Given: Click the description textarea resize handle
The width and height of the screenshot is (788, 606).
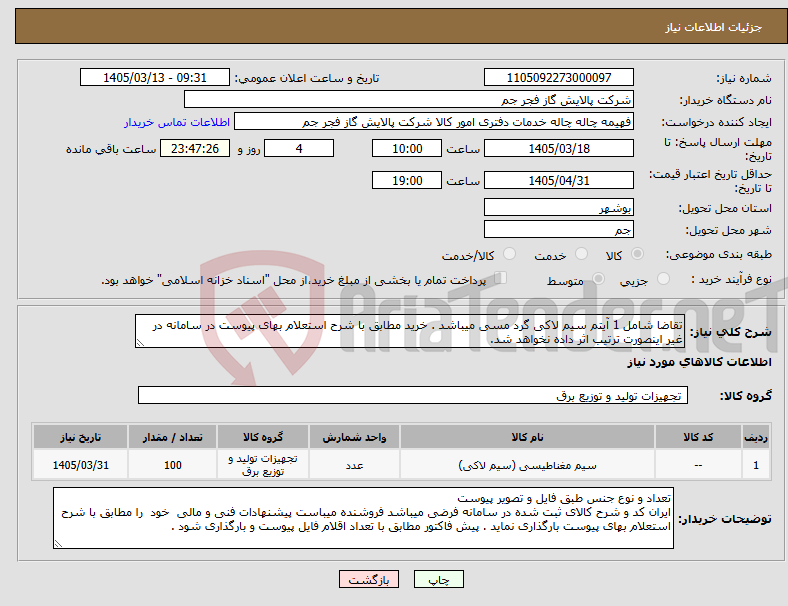Looking at the screenshot, I should point(140,343).
